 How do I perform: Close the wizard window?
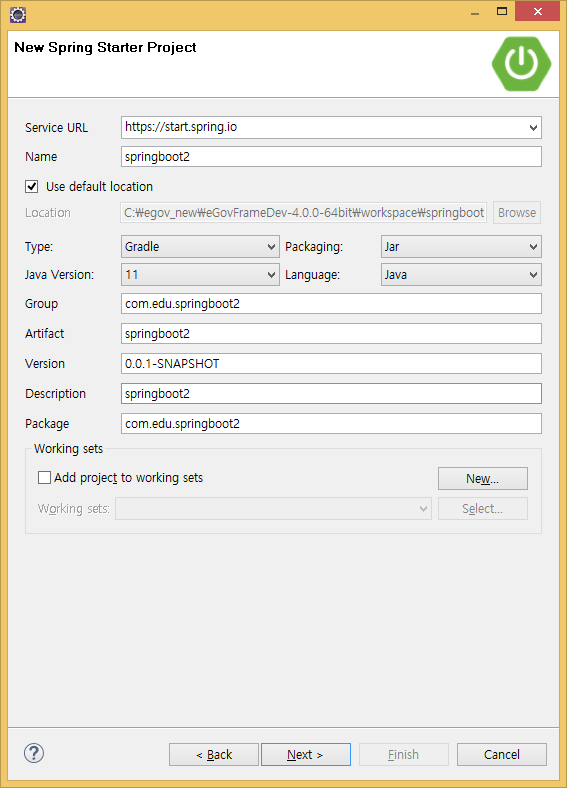click(537, 12)
